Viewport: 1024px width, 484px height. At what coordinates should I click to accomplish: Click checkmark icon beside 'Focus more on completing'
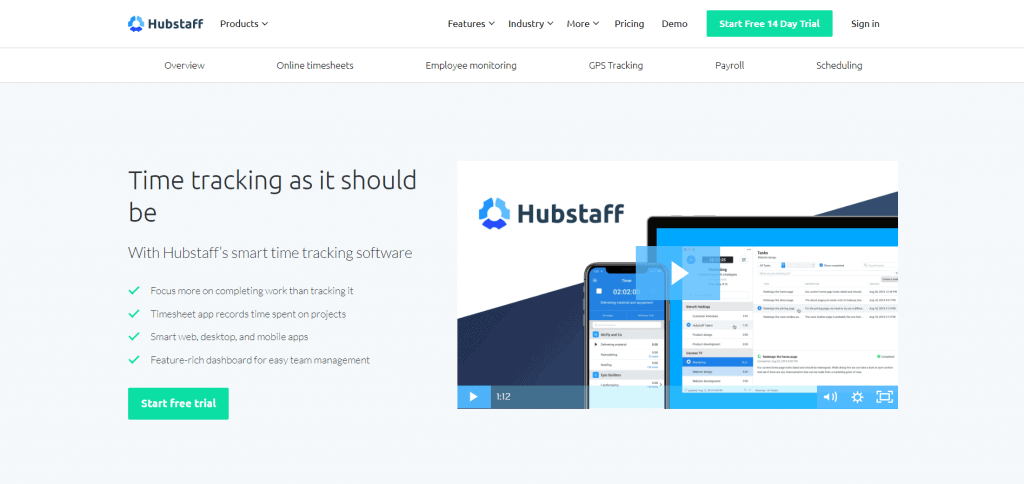[134, 290]
